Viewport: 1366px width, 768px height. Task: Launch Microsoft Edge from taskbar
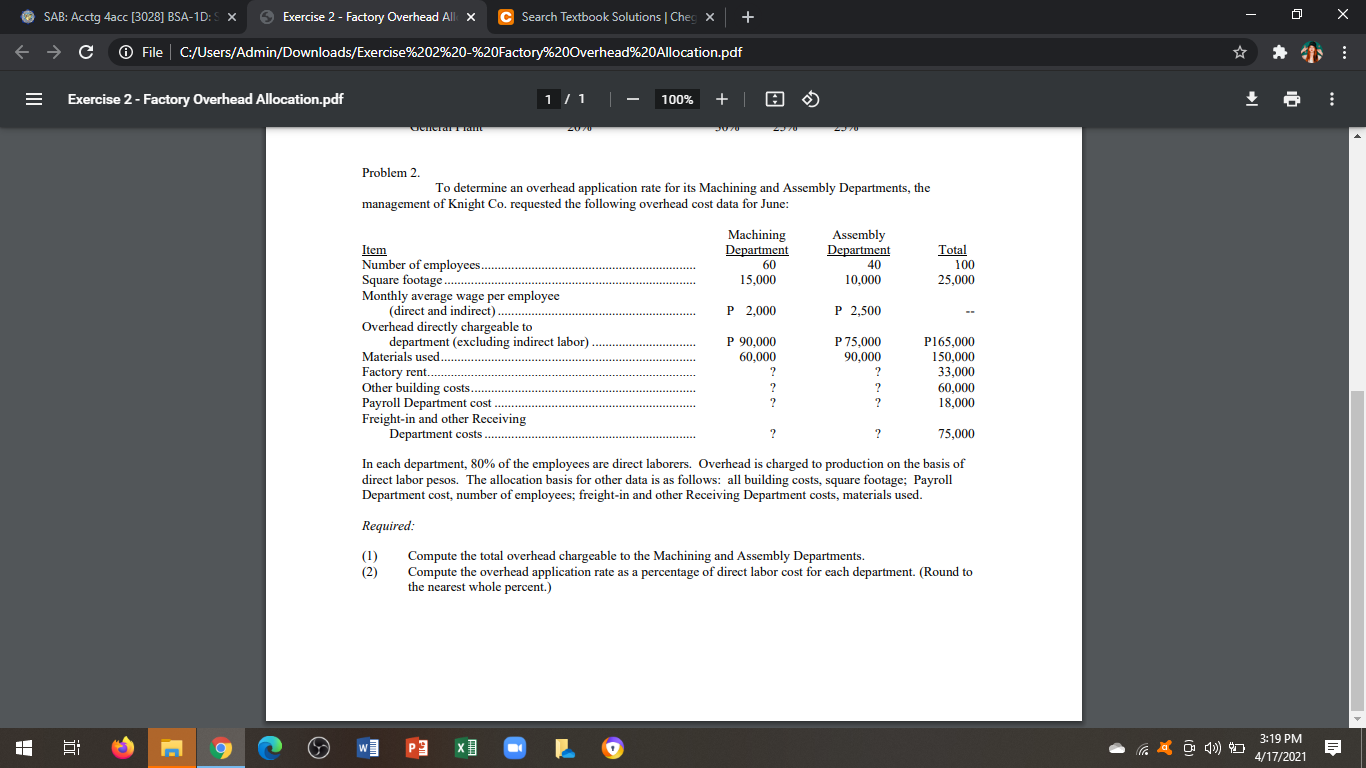[x=268, y=747]
